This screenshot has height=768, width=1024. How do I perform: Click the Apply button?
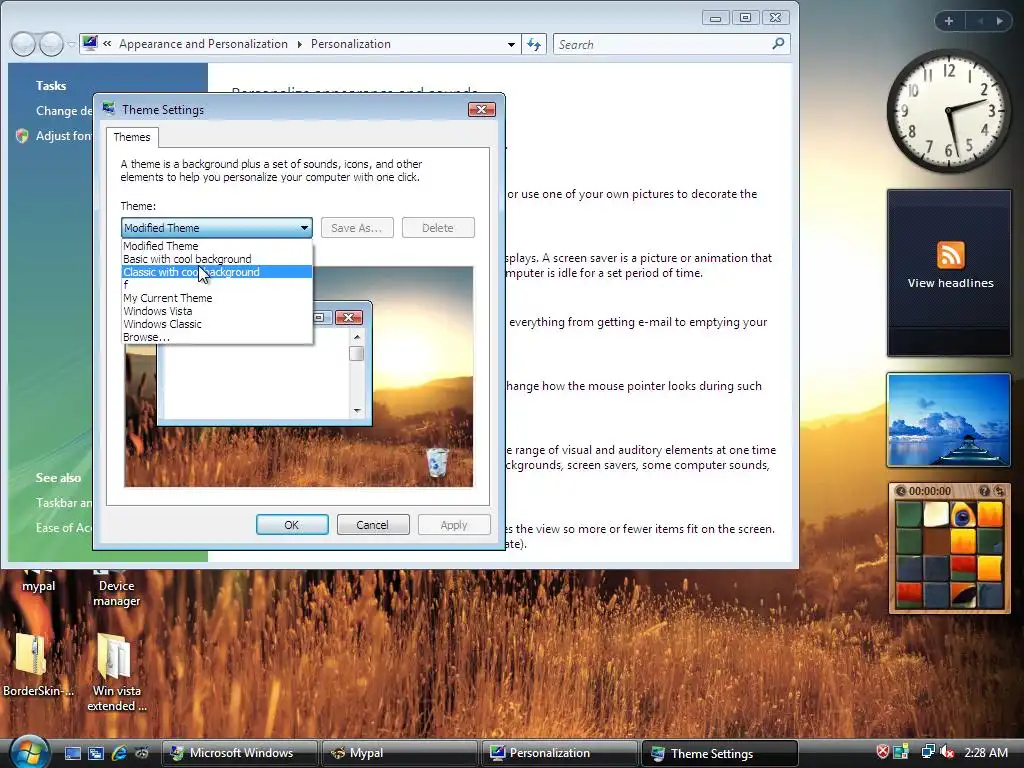click(454, 524)
